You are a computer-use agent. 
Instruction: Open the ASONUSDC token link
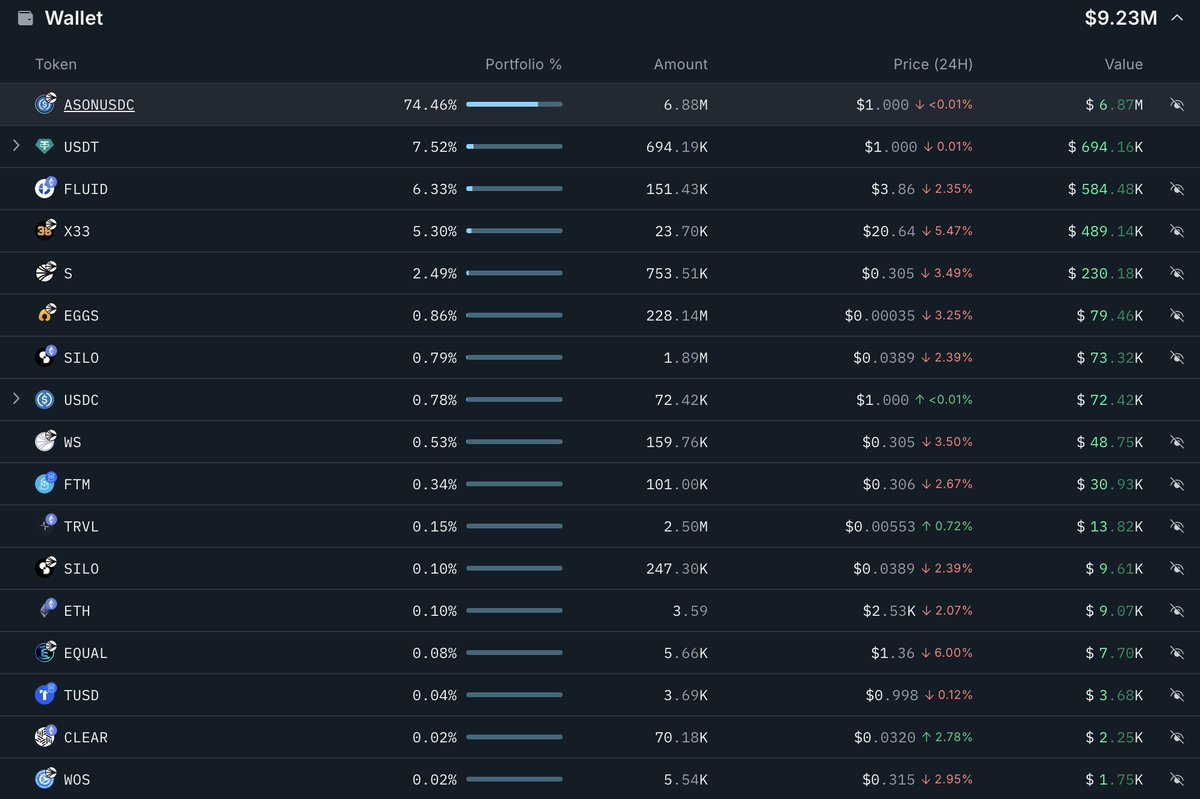pos(99,105)
